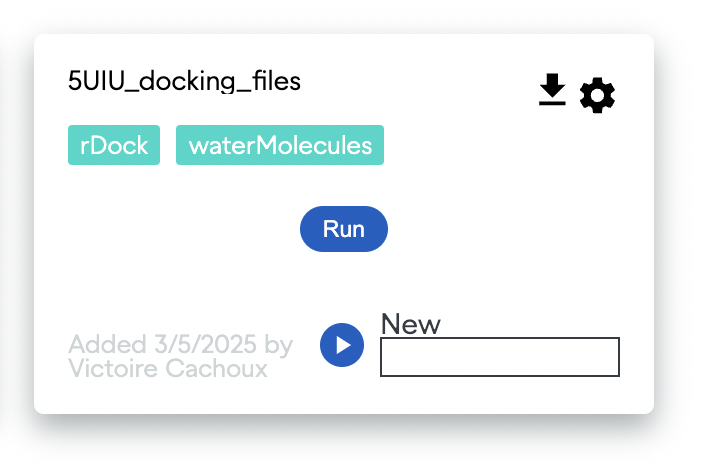Hit the download arrow icon
The image size is (714, 468).
(x=552, y=92)
